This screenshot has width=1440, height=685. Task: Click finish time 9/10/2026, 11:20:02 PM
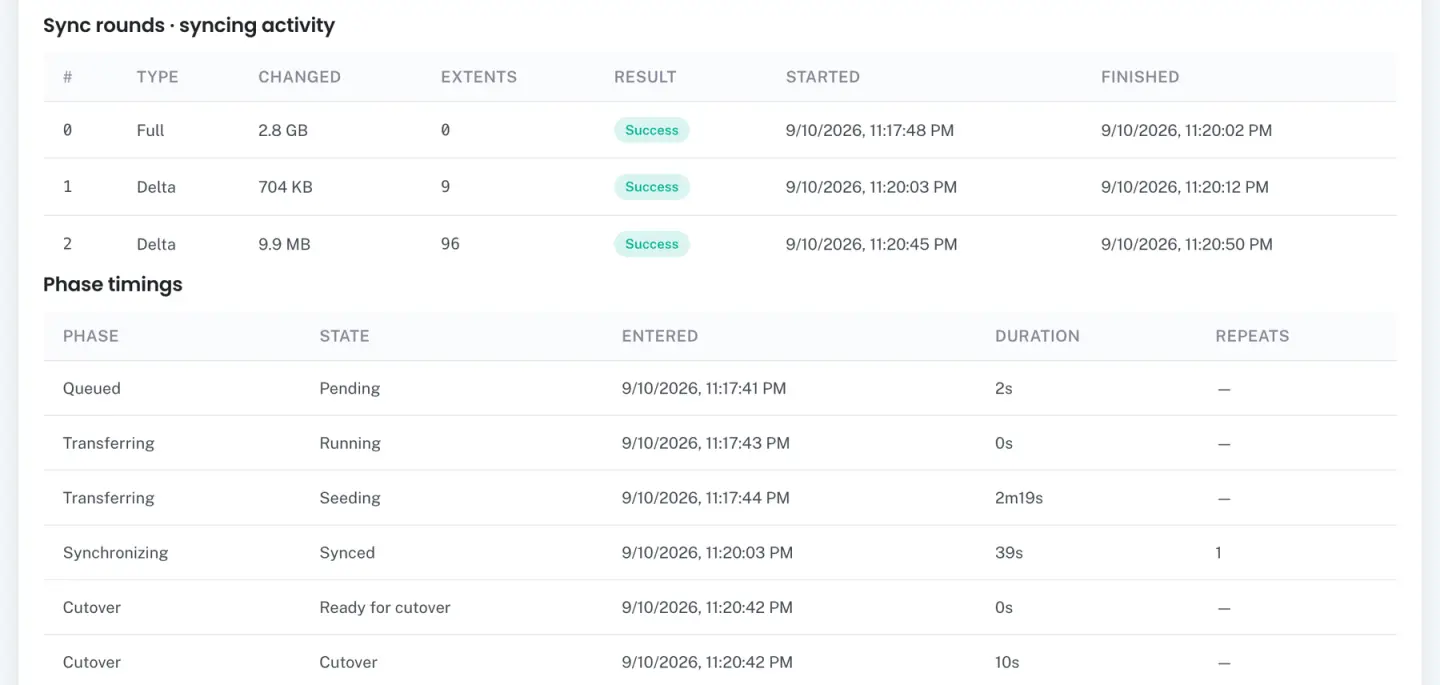(x=1186, y=130)
